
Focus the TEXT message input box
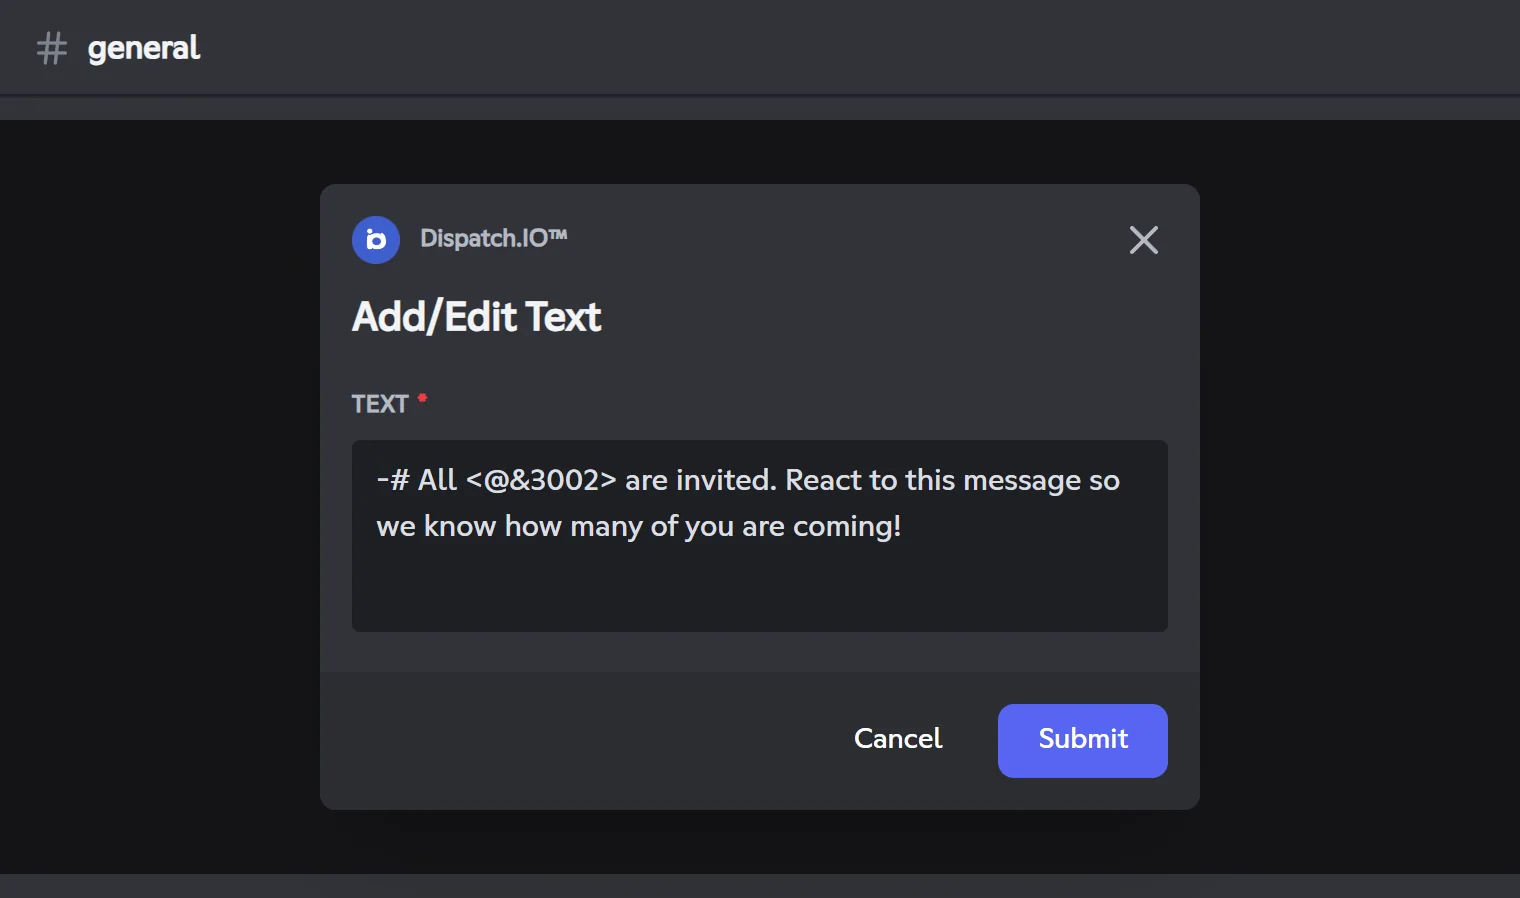760,536
